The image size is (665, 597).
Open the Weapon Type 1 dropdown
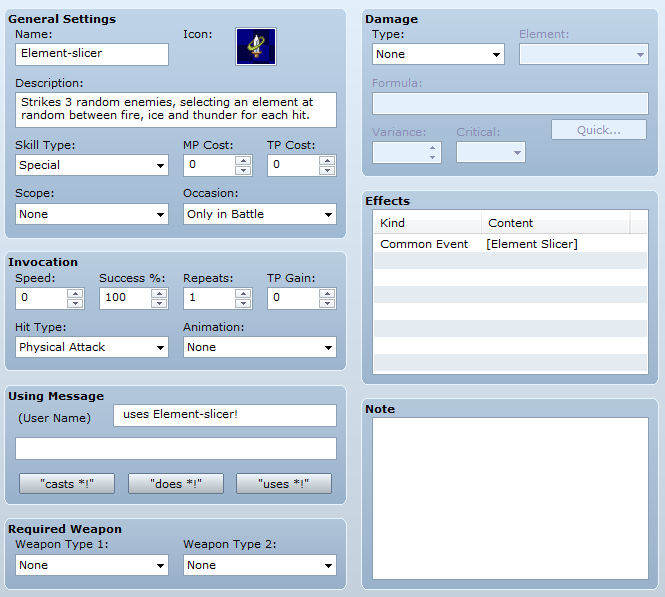(92, 565)
